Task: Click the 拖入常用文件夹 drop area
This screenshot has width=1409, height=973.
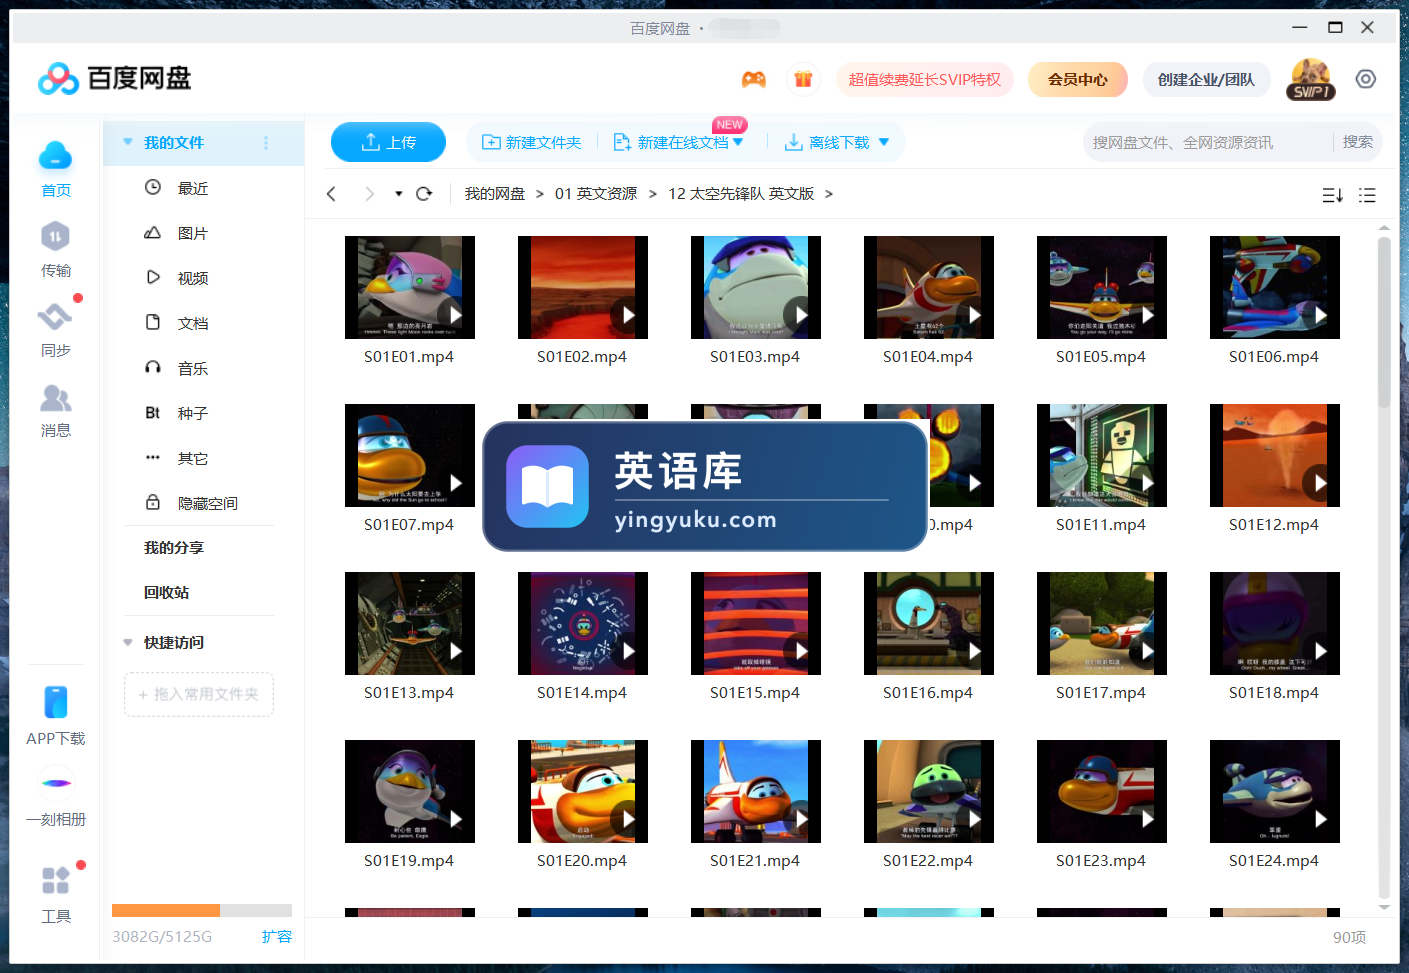Action: [x=199, y=694]
